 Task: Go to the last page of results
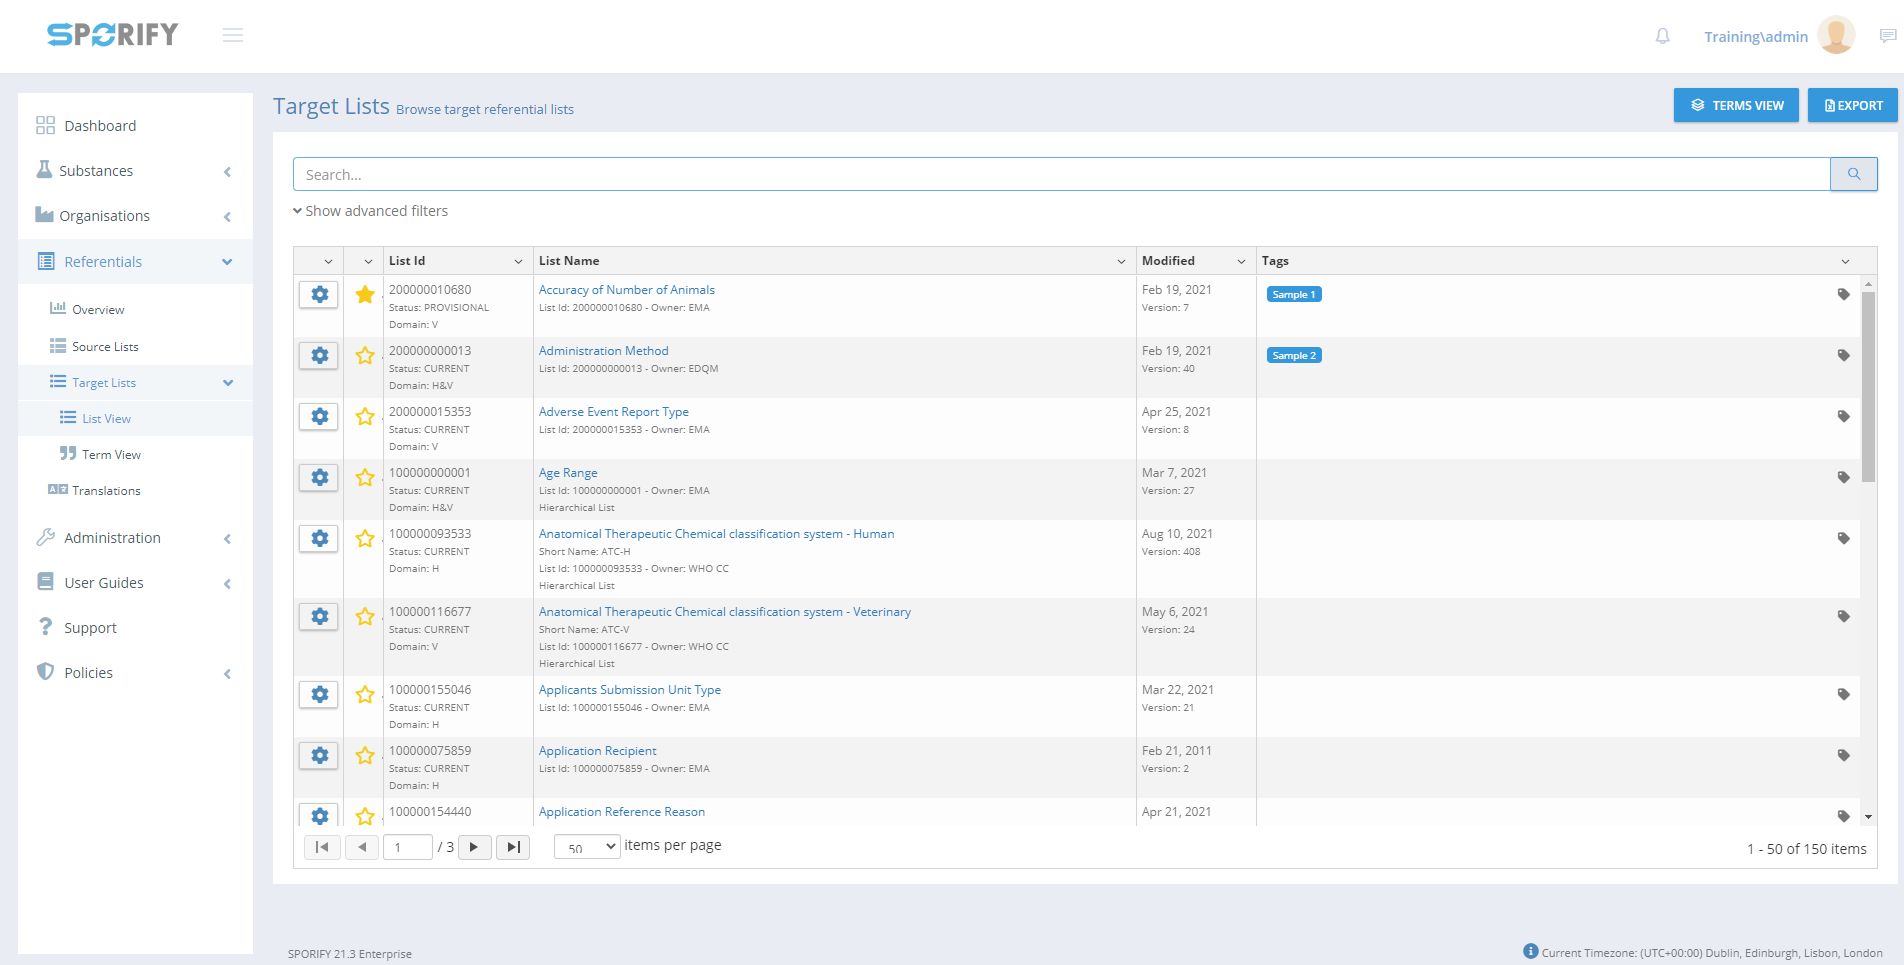(513, 847)
